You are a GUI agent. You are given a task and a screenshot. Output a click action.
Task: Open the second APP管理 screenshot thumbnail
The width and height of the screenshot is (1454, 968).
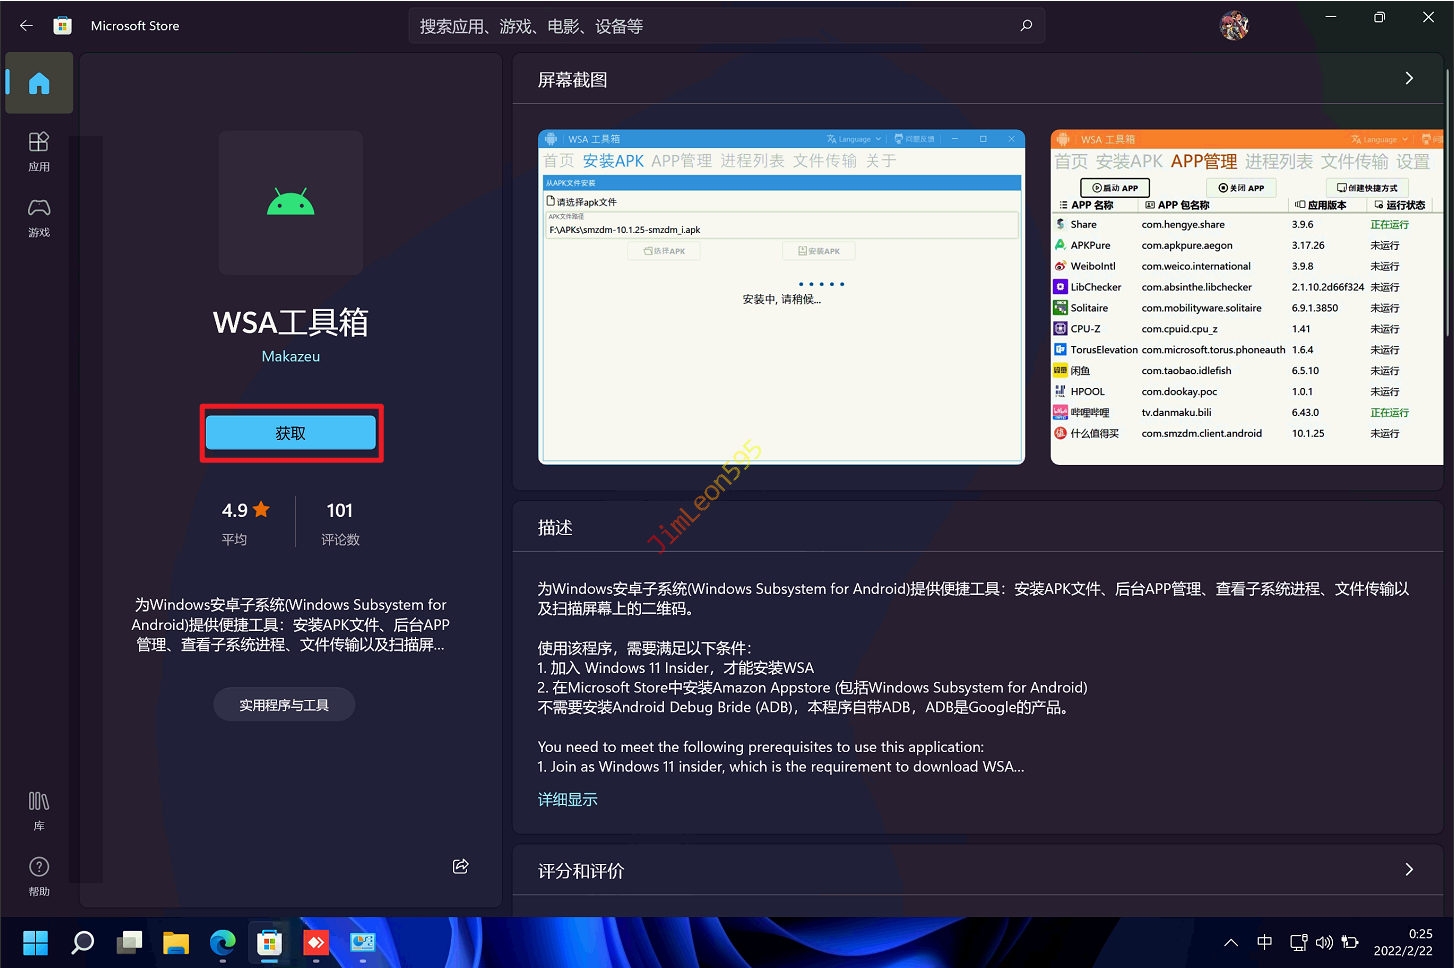click(x=1246, y=297)
